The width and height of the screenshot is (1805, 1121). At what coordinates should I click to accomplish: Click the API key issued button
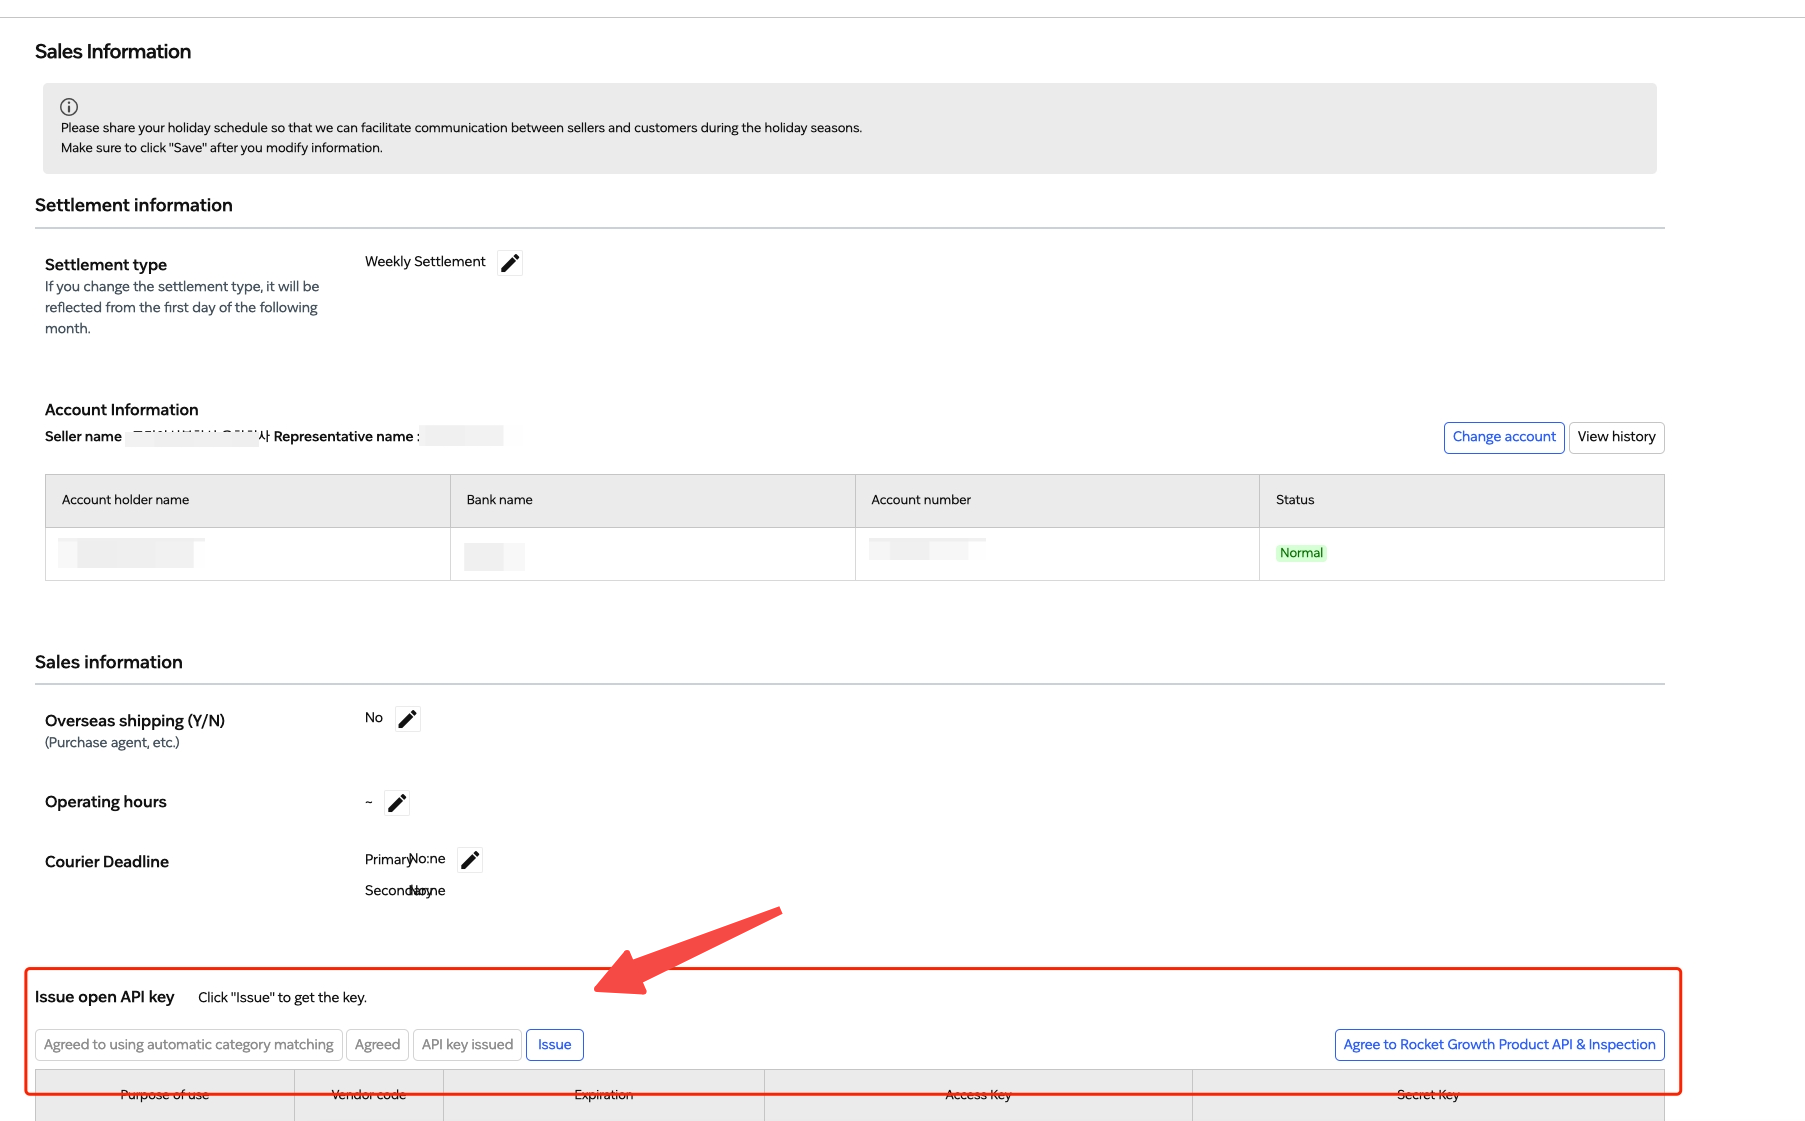(x=467, y=1045)
